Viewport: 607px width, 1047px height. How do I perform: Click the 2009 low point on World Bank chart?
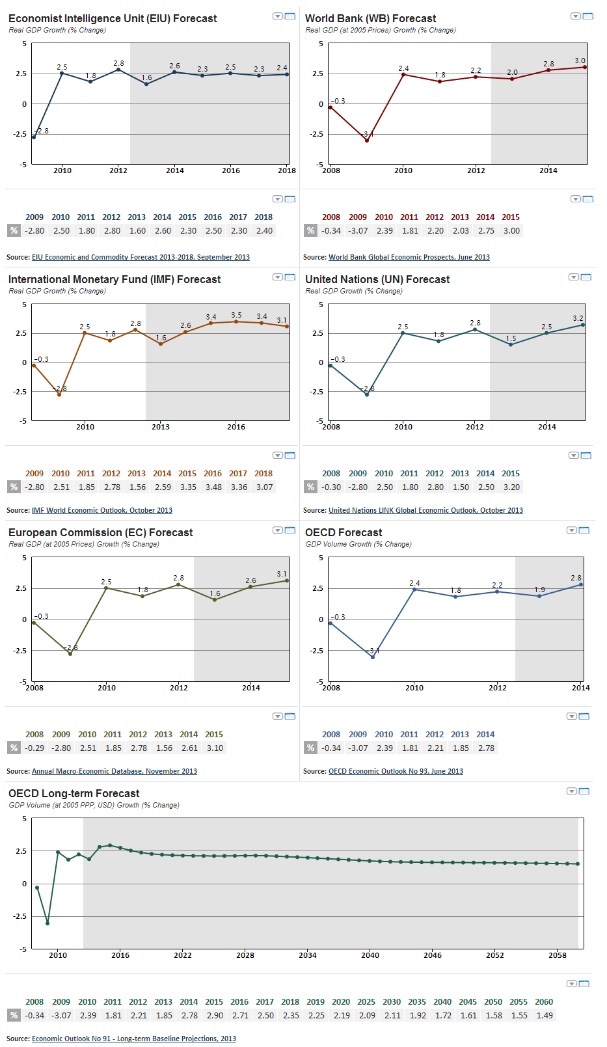pos(367,140)
